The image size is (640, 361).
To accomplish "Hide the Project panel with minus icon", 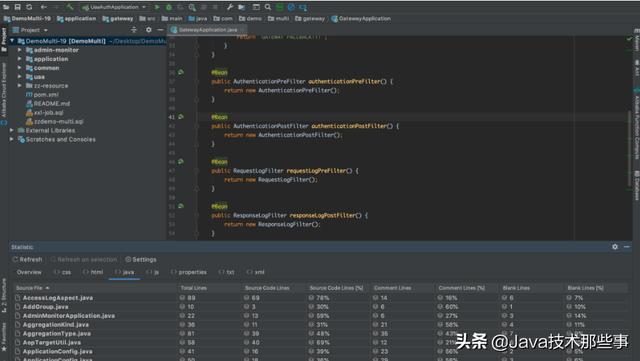I will 160,30.
